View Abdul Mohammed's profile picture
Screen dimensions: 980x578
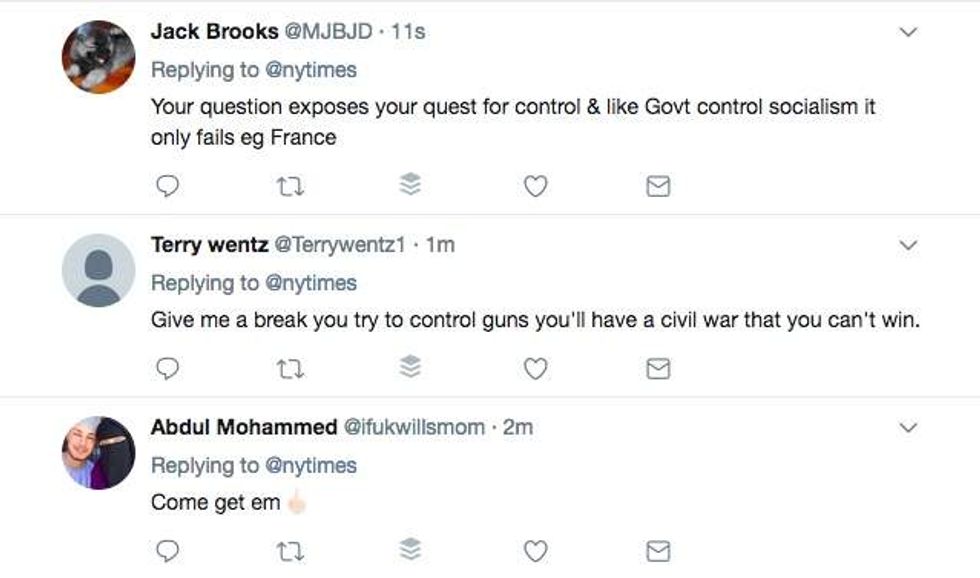click(98, 452)
